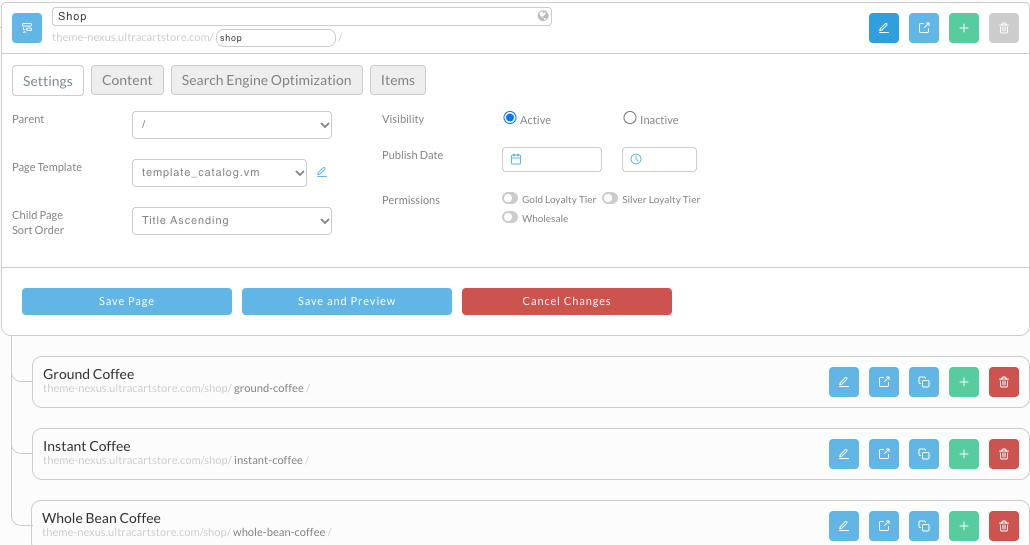The image size is (1030, 545).
Task: Click the Ground Coffee page title
Action: click(89, 374)
